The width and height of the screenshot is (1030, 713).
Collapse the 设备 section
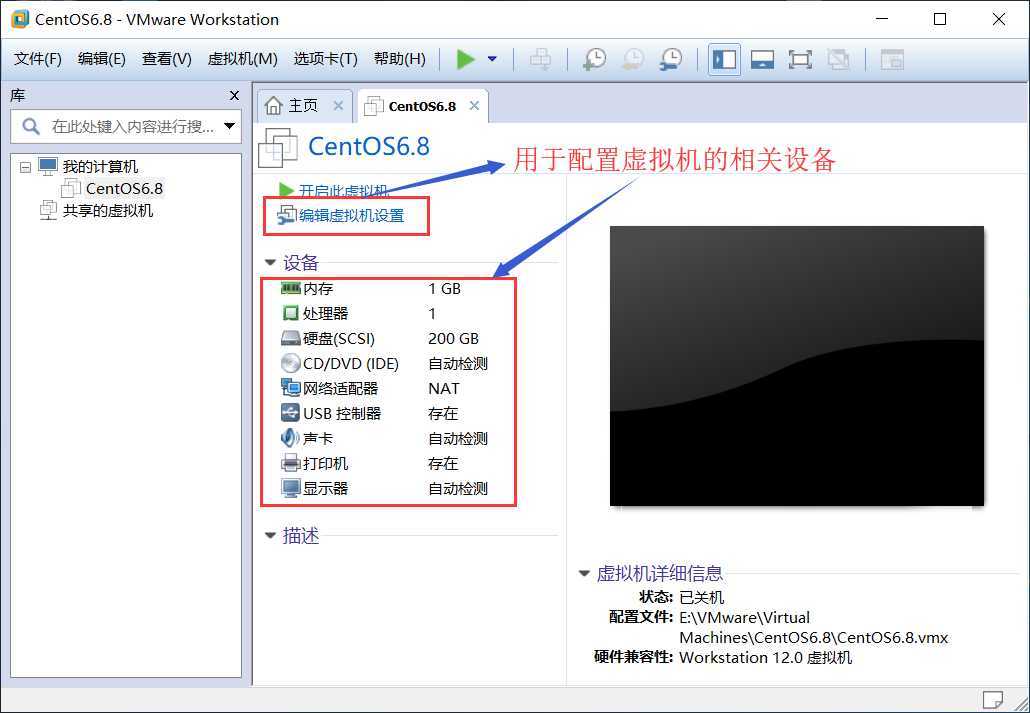[270, 262]
